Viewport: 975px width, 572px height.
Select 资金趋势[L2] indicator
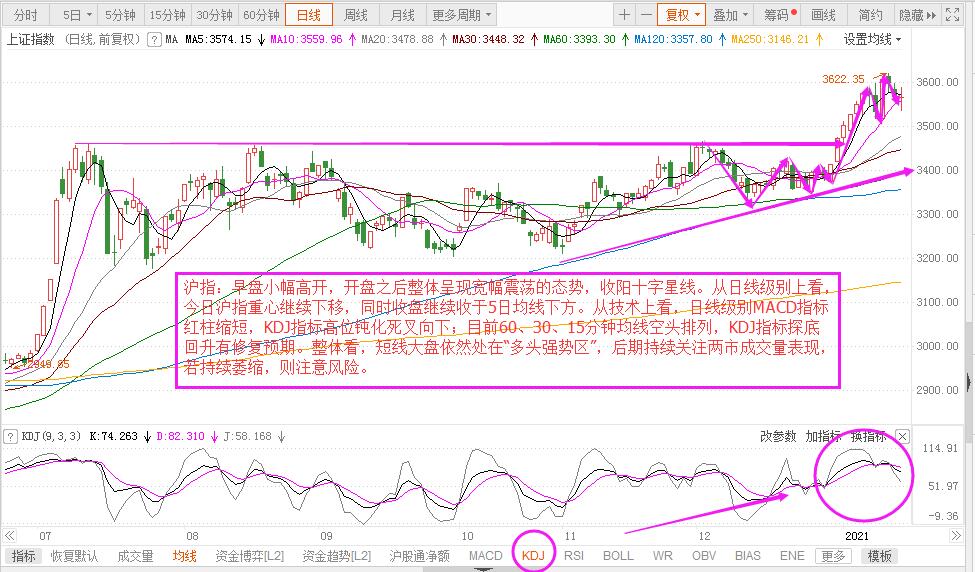[336, 556]
